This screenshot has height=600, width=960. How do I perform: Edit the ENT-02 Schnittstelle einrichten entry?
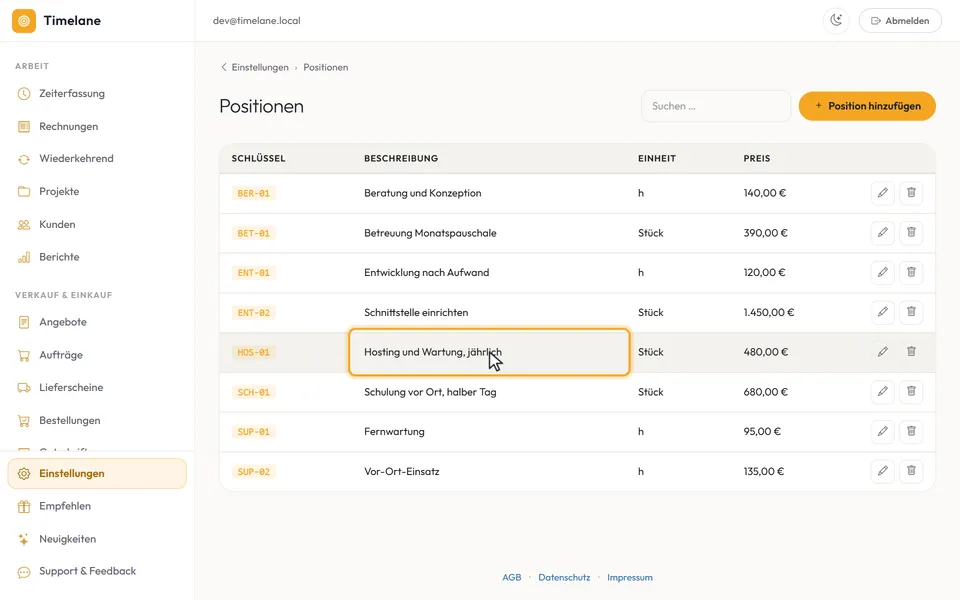(x=882, y=312)
